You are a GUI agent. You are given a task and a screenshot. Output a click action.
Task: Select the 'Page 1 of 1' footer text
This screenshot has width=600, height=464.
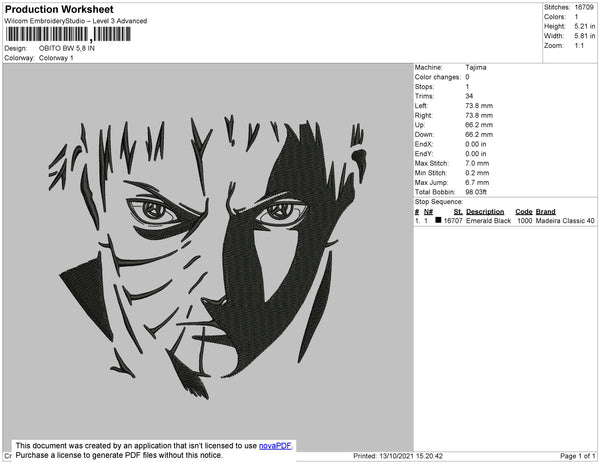[x=577, y=456]
